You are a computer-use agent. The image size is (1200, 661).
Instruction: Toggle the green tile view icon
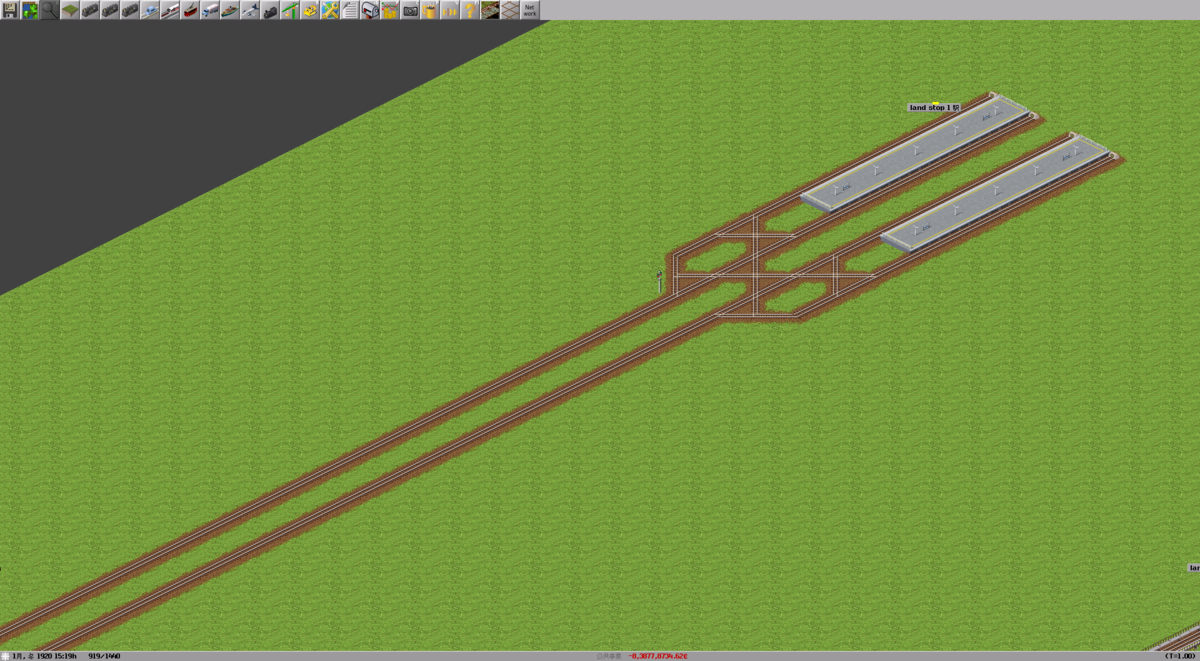(x=490, y=10)
